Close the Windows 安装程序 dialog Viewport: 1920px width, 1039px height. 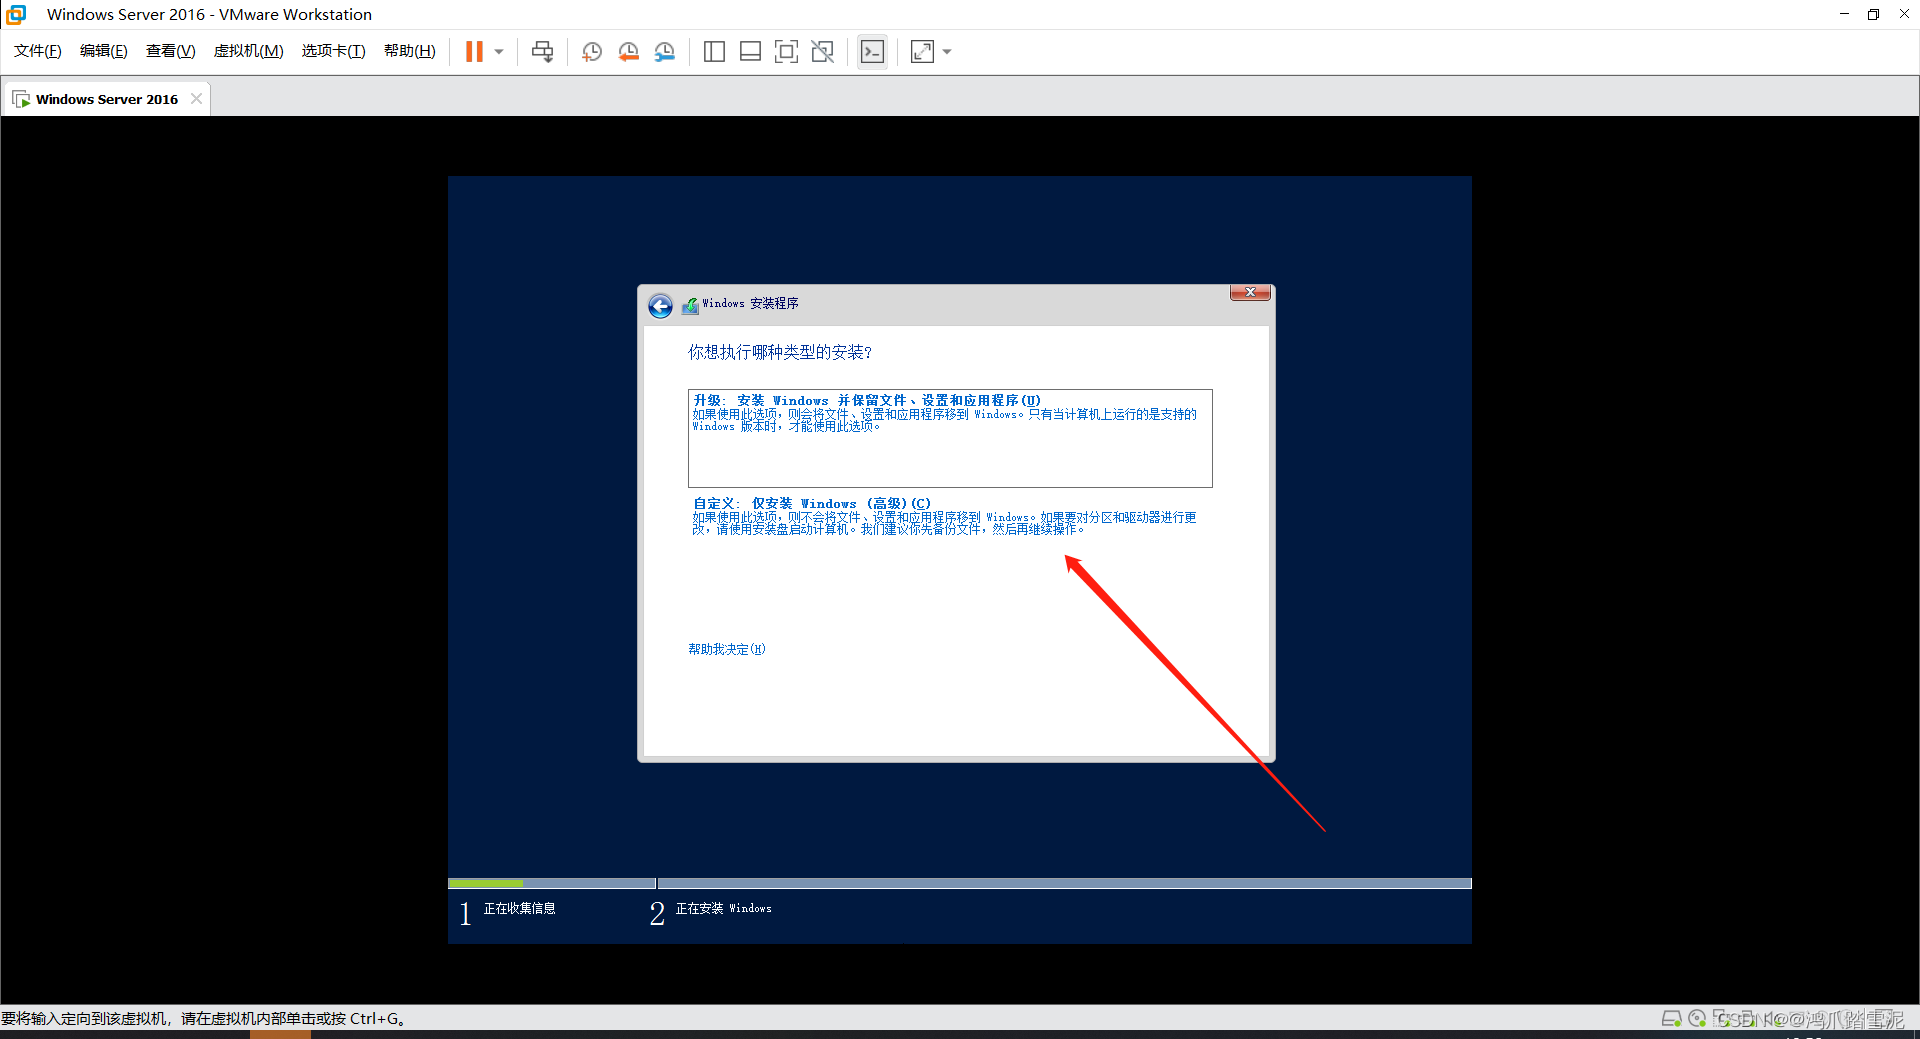1250,292
